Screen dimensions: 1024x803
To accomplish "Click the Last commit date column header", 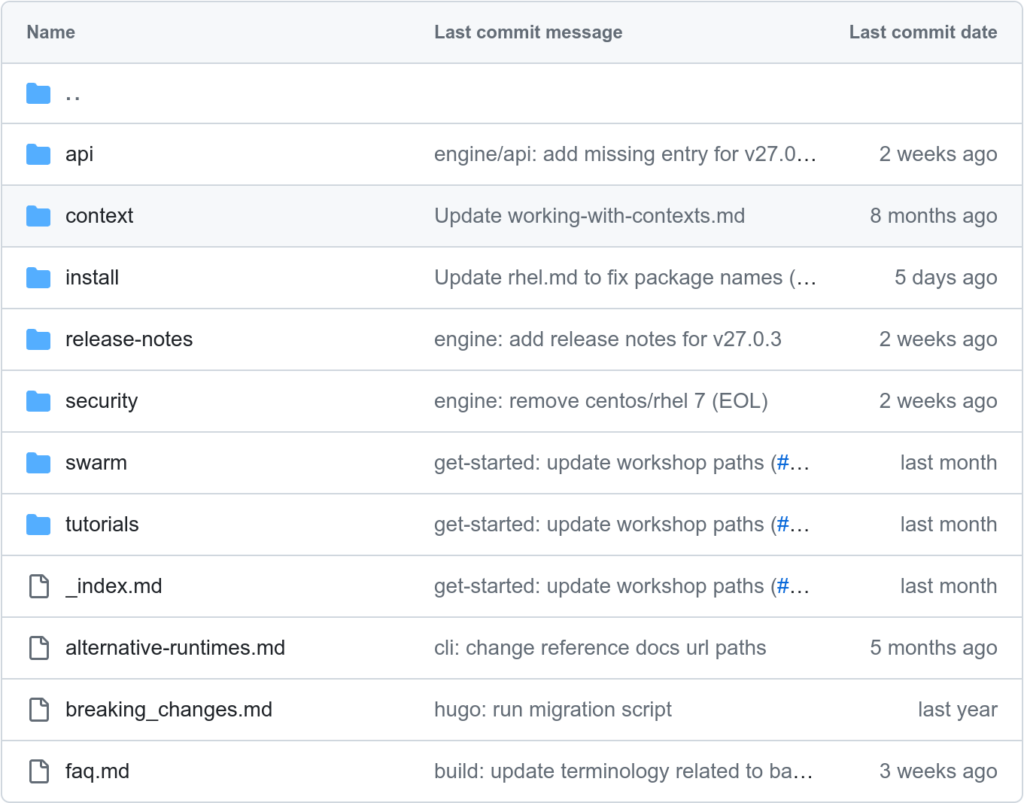I will [x=922, y=32].
